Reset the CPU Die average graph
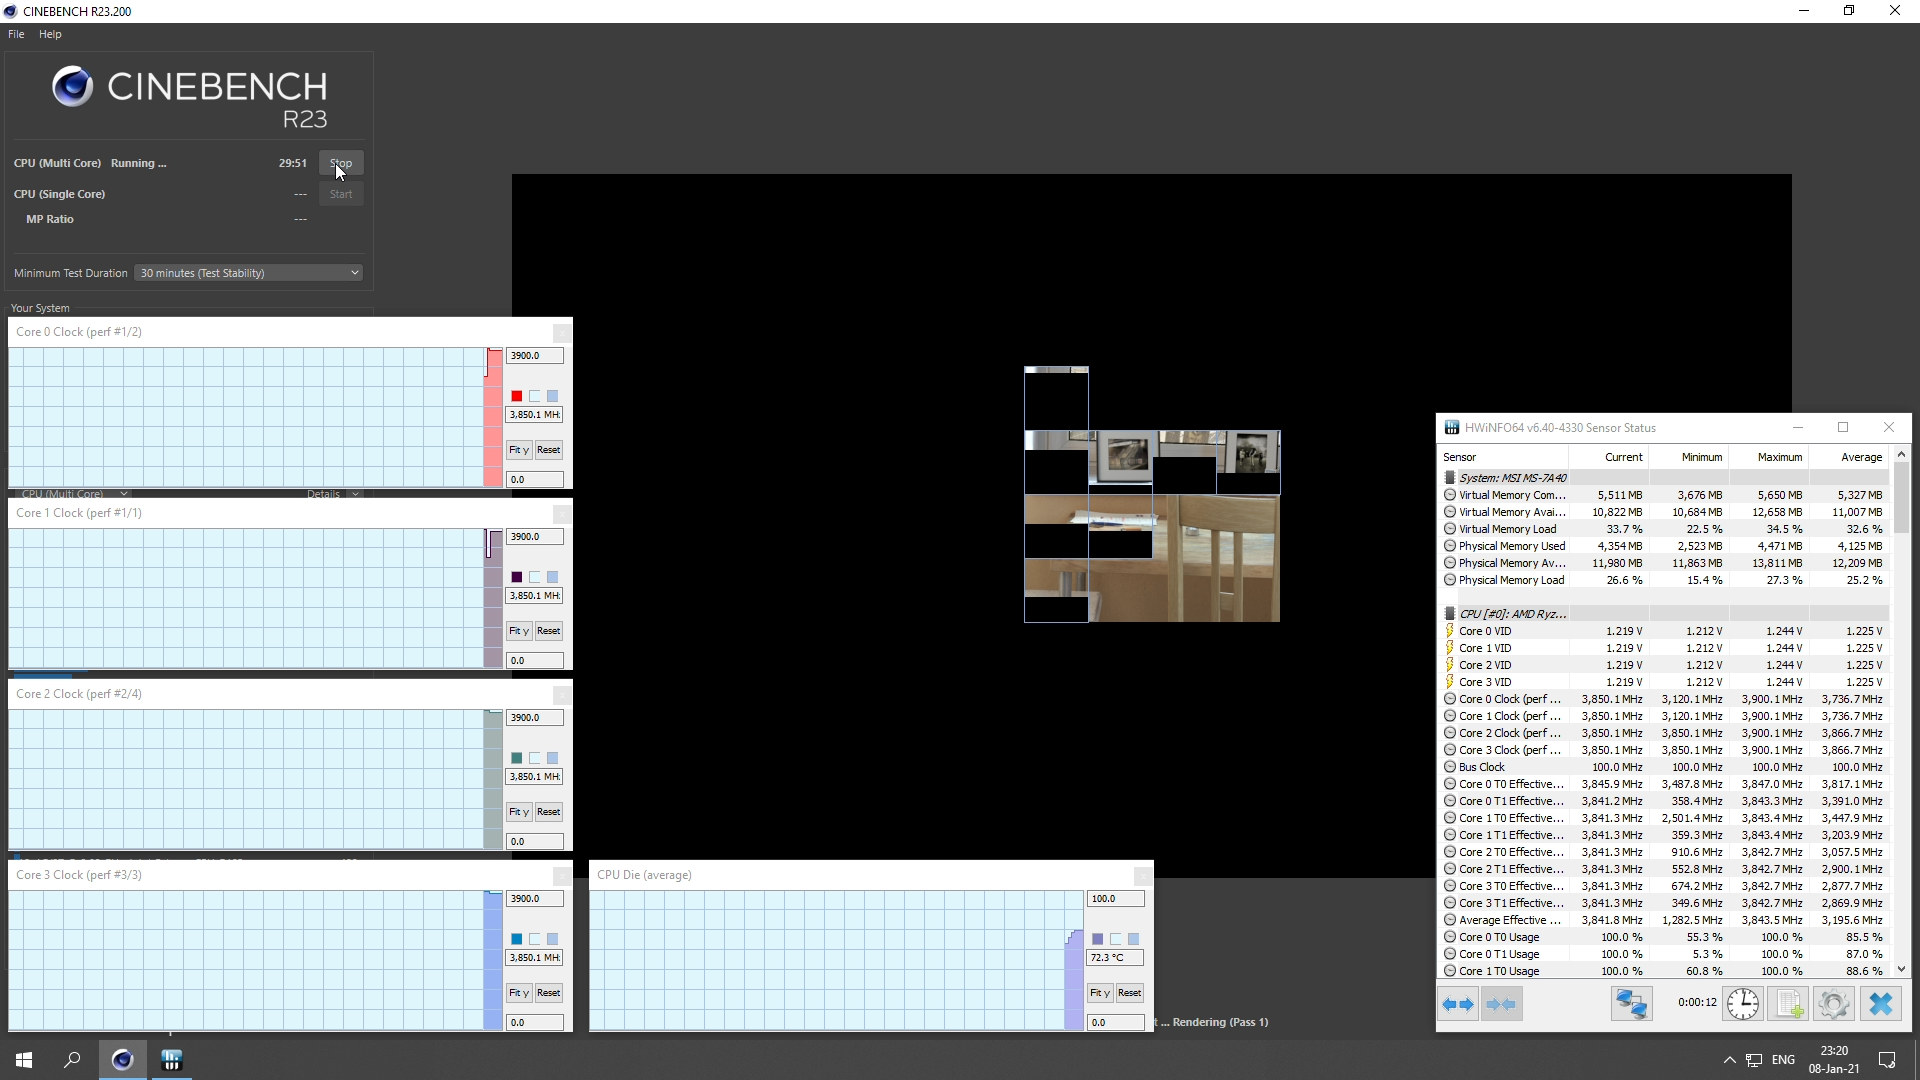The height and width of the screenshot is (1080, 1920). (x=1129, y=993)
